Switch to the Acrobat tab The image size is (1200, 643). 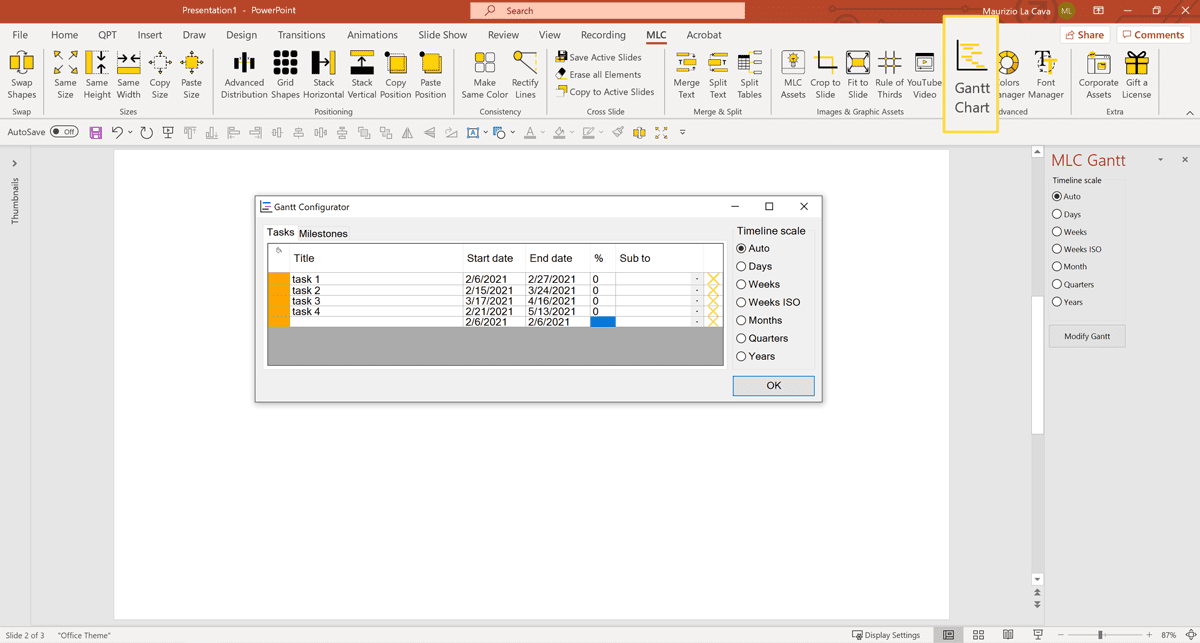pyautogui.click(x=704, y=35)
